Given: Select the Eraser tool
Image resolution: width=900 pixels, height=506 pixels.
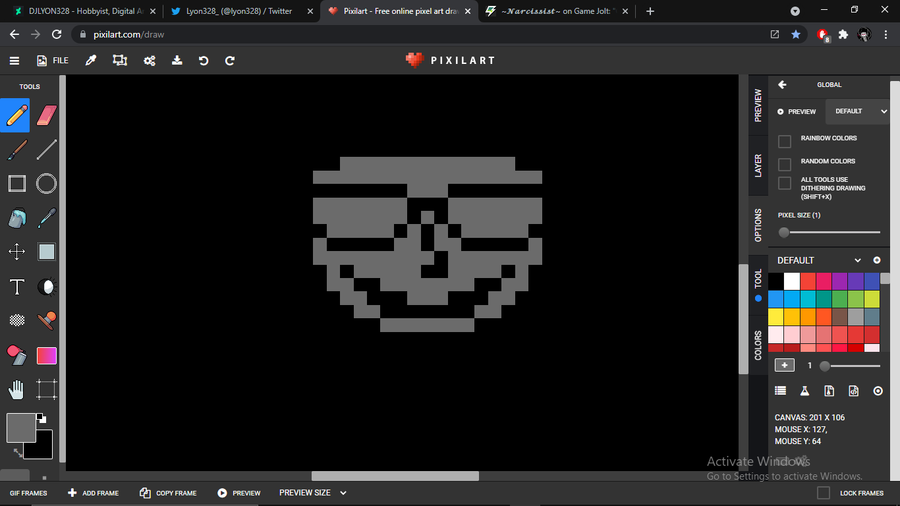Looking at the screenshot, I should 46,115.
